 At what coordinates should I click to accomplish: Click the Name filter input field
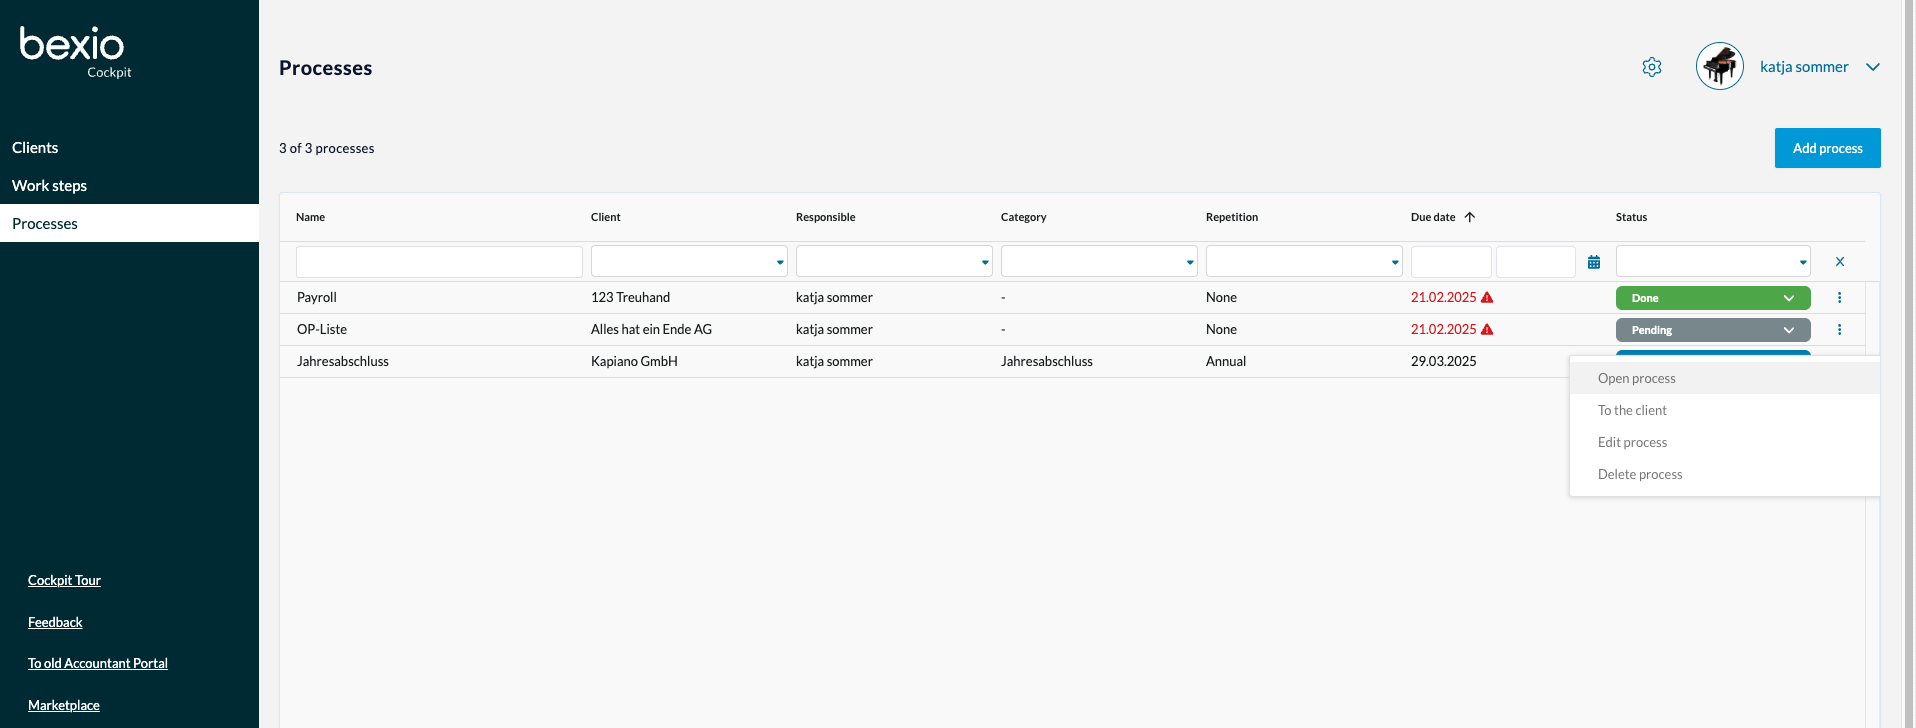click(x=439, y=262)
